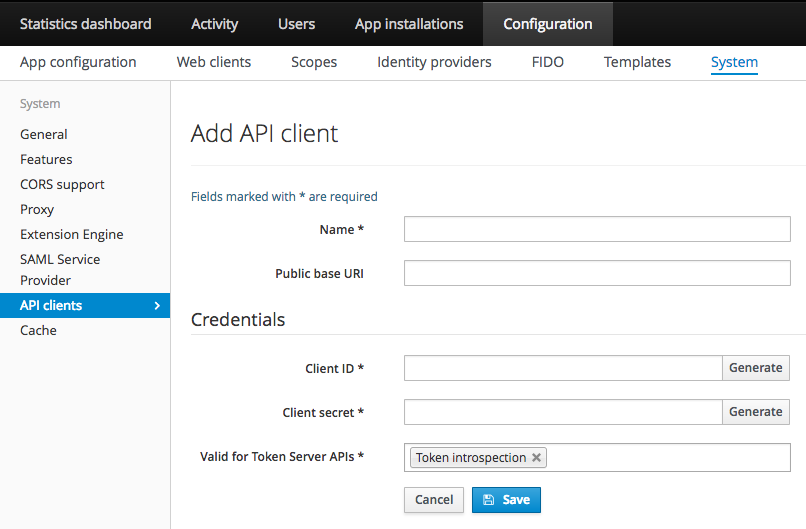Go to CORS support settings
The image size is (806, 529).
pos(62,185)
